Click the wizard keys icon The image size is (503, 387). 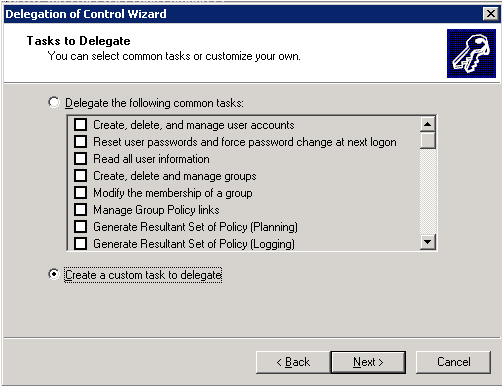tap(471, 53)
